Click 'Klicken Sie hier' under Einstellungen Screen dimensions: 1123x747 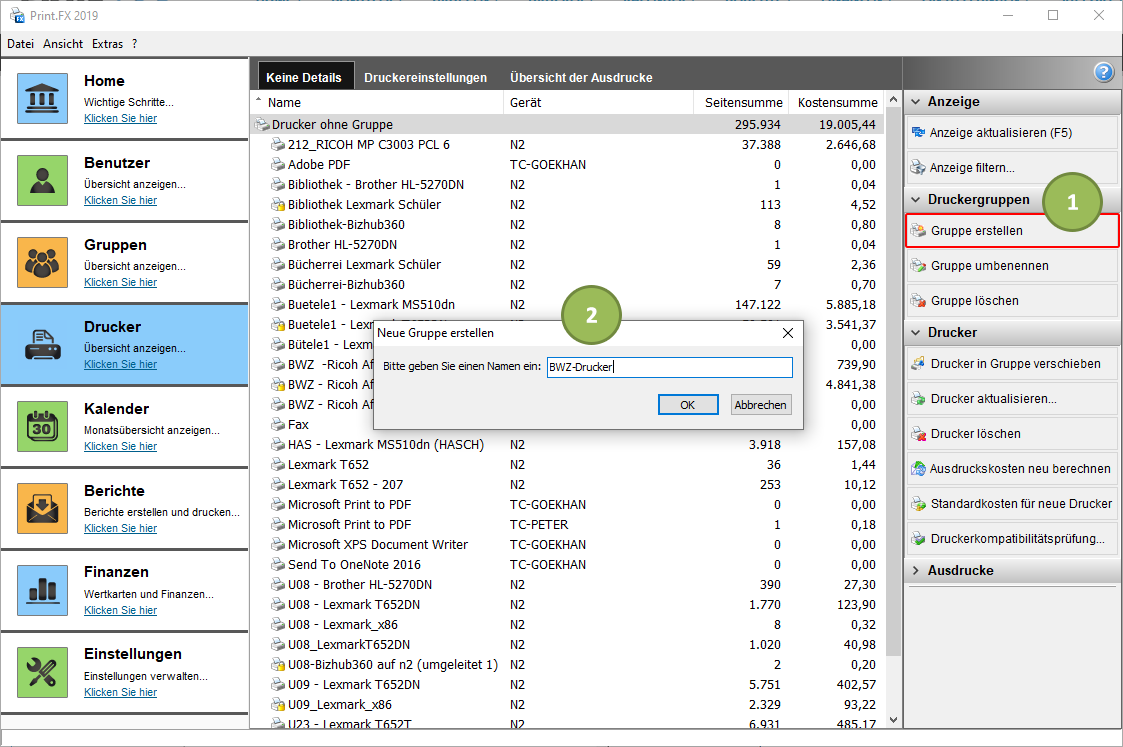pos(120,692)
